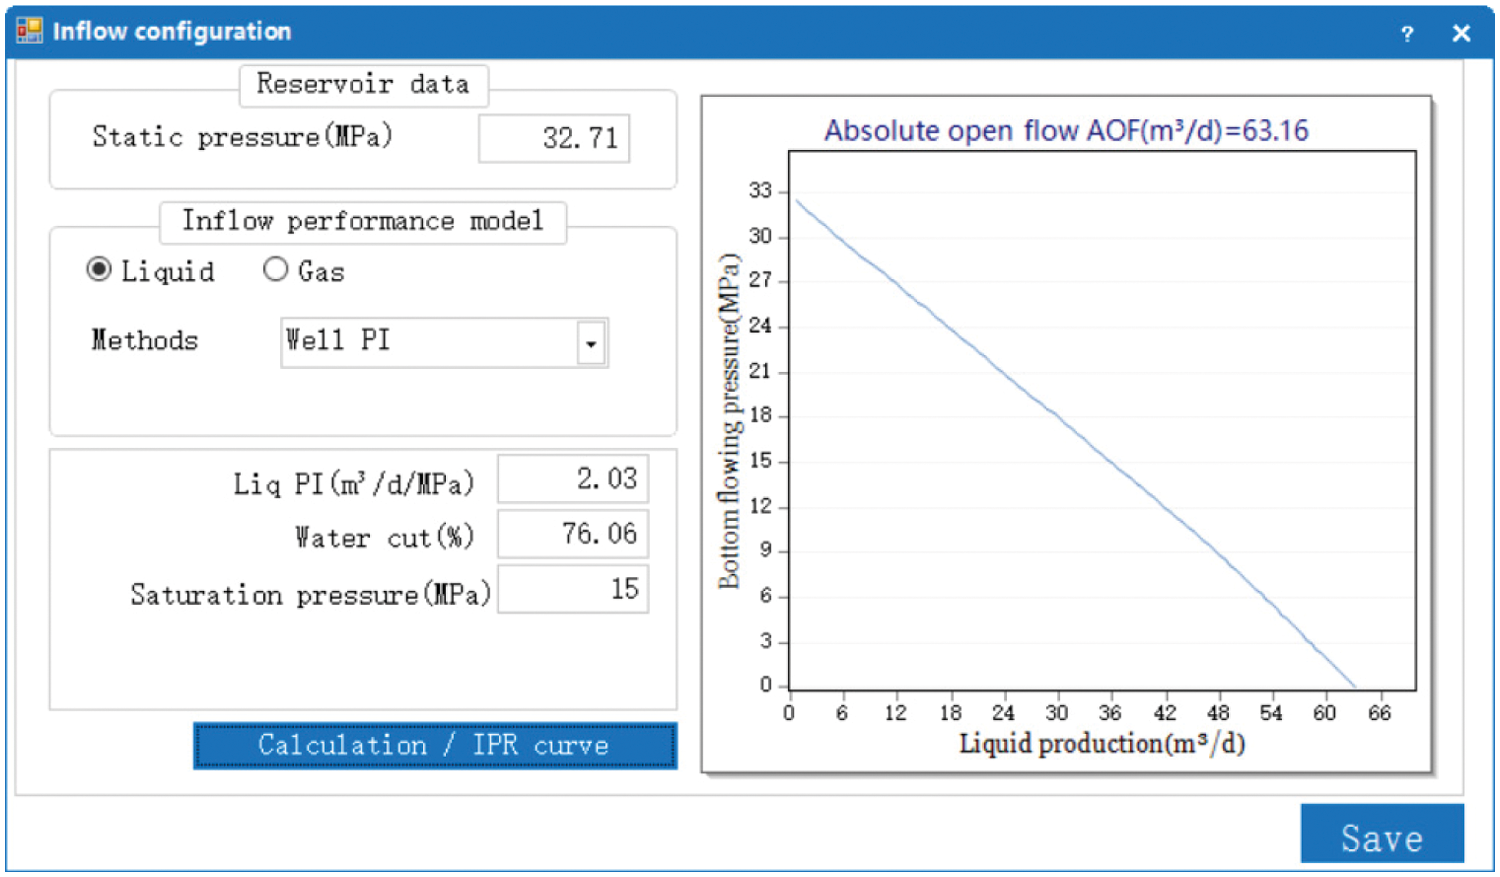Choose the Gas inflow model option
The height and width of the screenshot is (877, 1500).
click(276, 270)
